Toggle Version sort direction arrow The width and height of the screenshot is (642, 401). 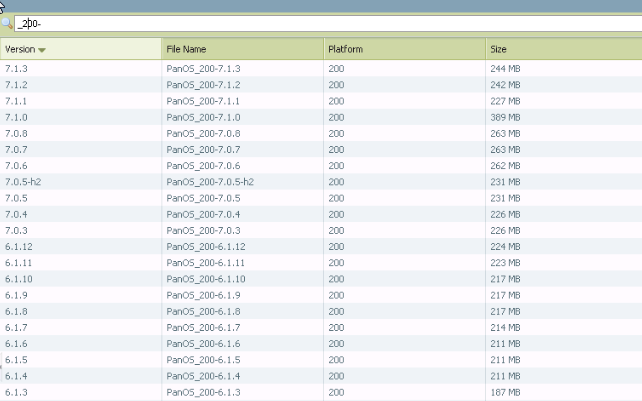pos(42,50)
